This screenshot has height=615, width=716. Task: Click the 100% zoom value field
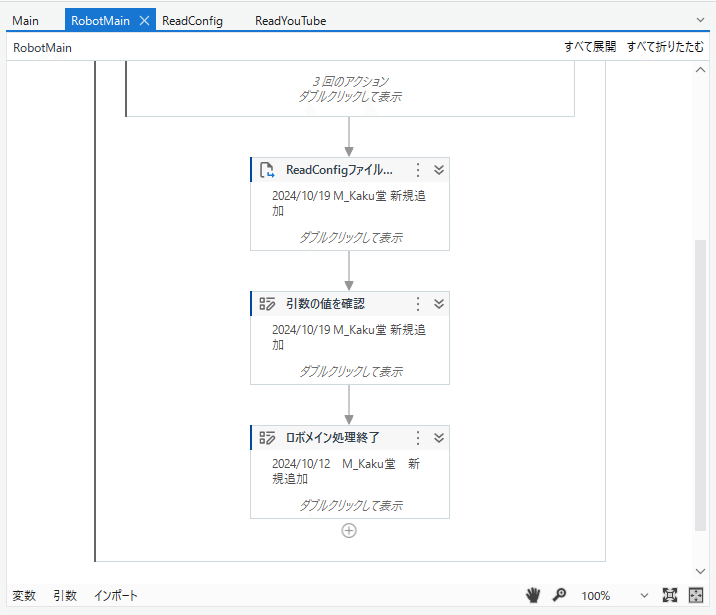coord(595,596)
